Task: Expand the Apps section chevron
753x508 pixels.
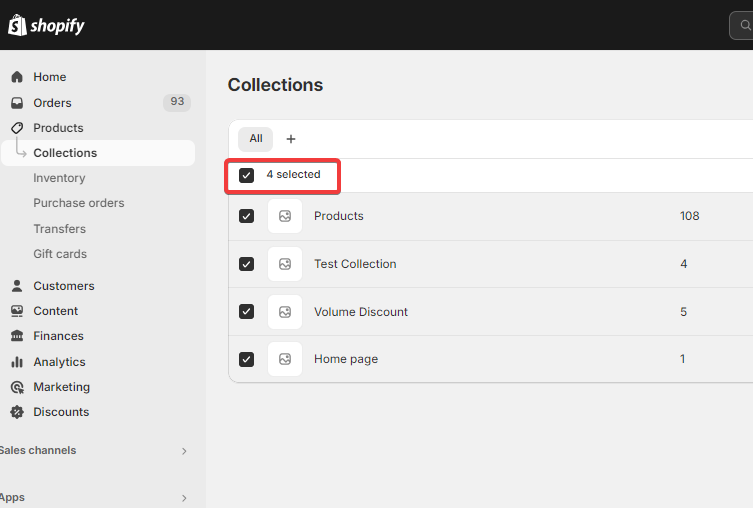Action: (x=184, y=498)
